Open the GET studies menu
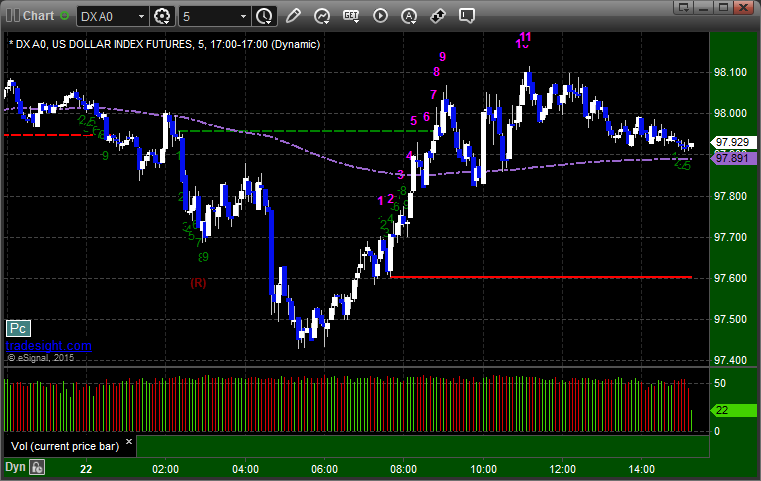 351,16
